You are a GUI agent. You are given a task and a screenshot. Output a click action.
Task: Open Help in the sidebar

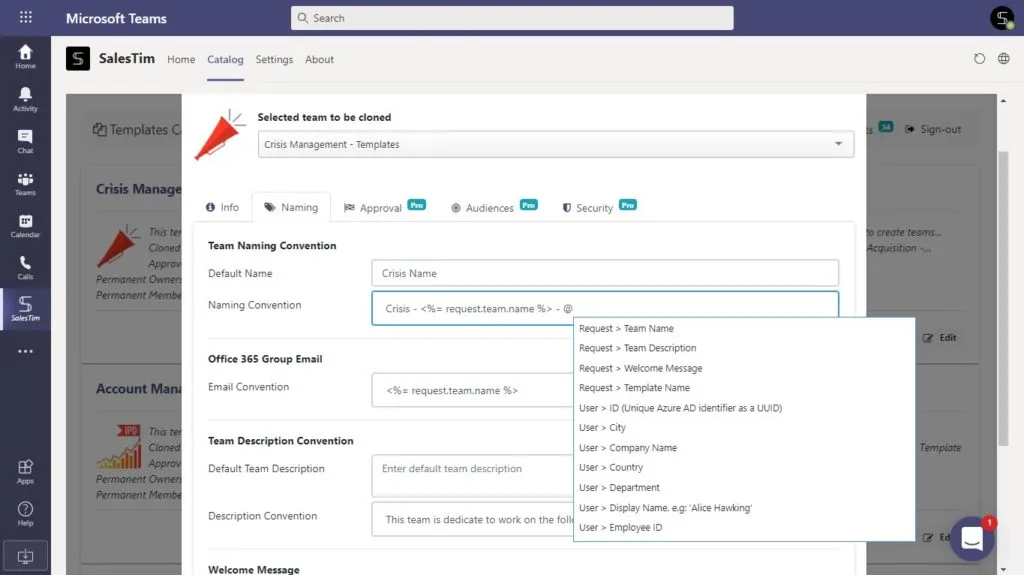point(25,514)
